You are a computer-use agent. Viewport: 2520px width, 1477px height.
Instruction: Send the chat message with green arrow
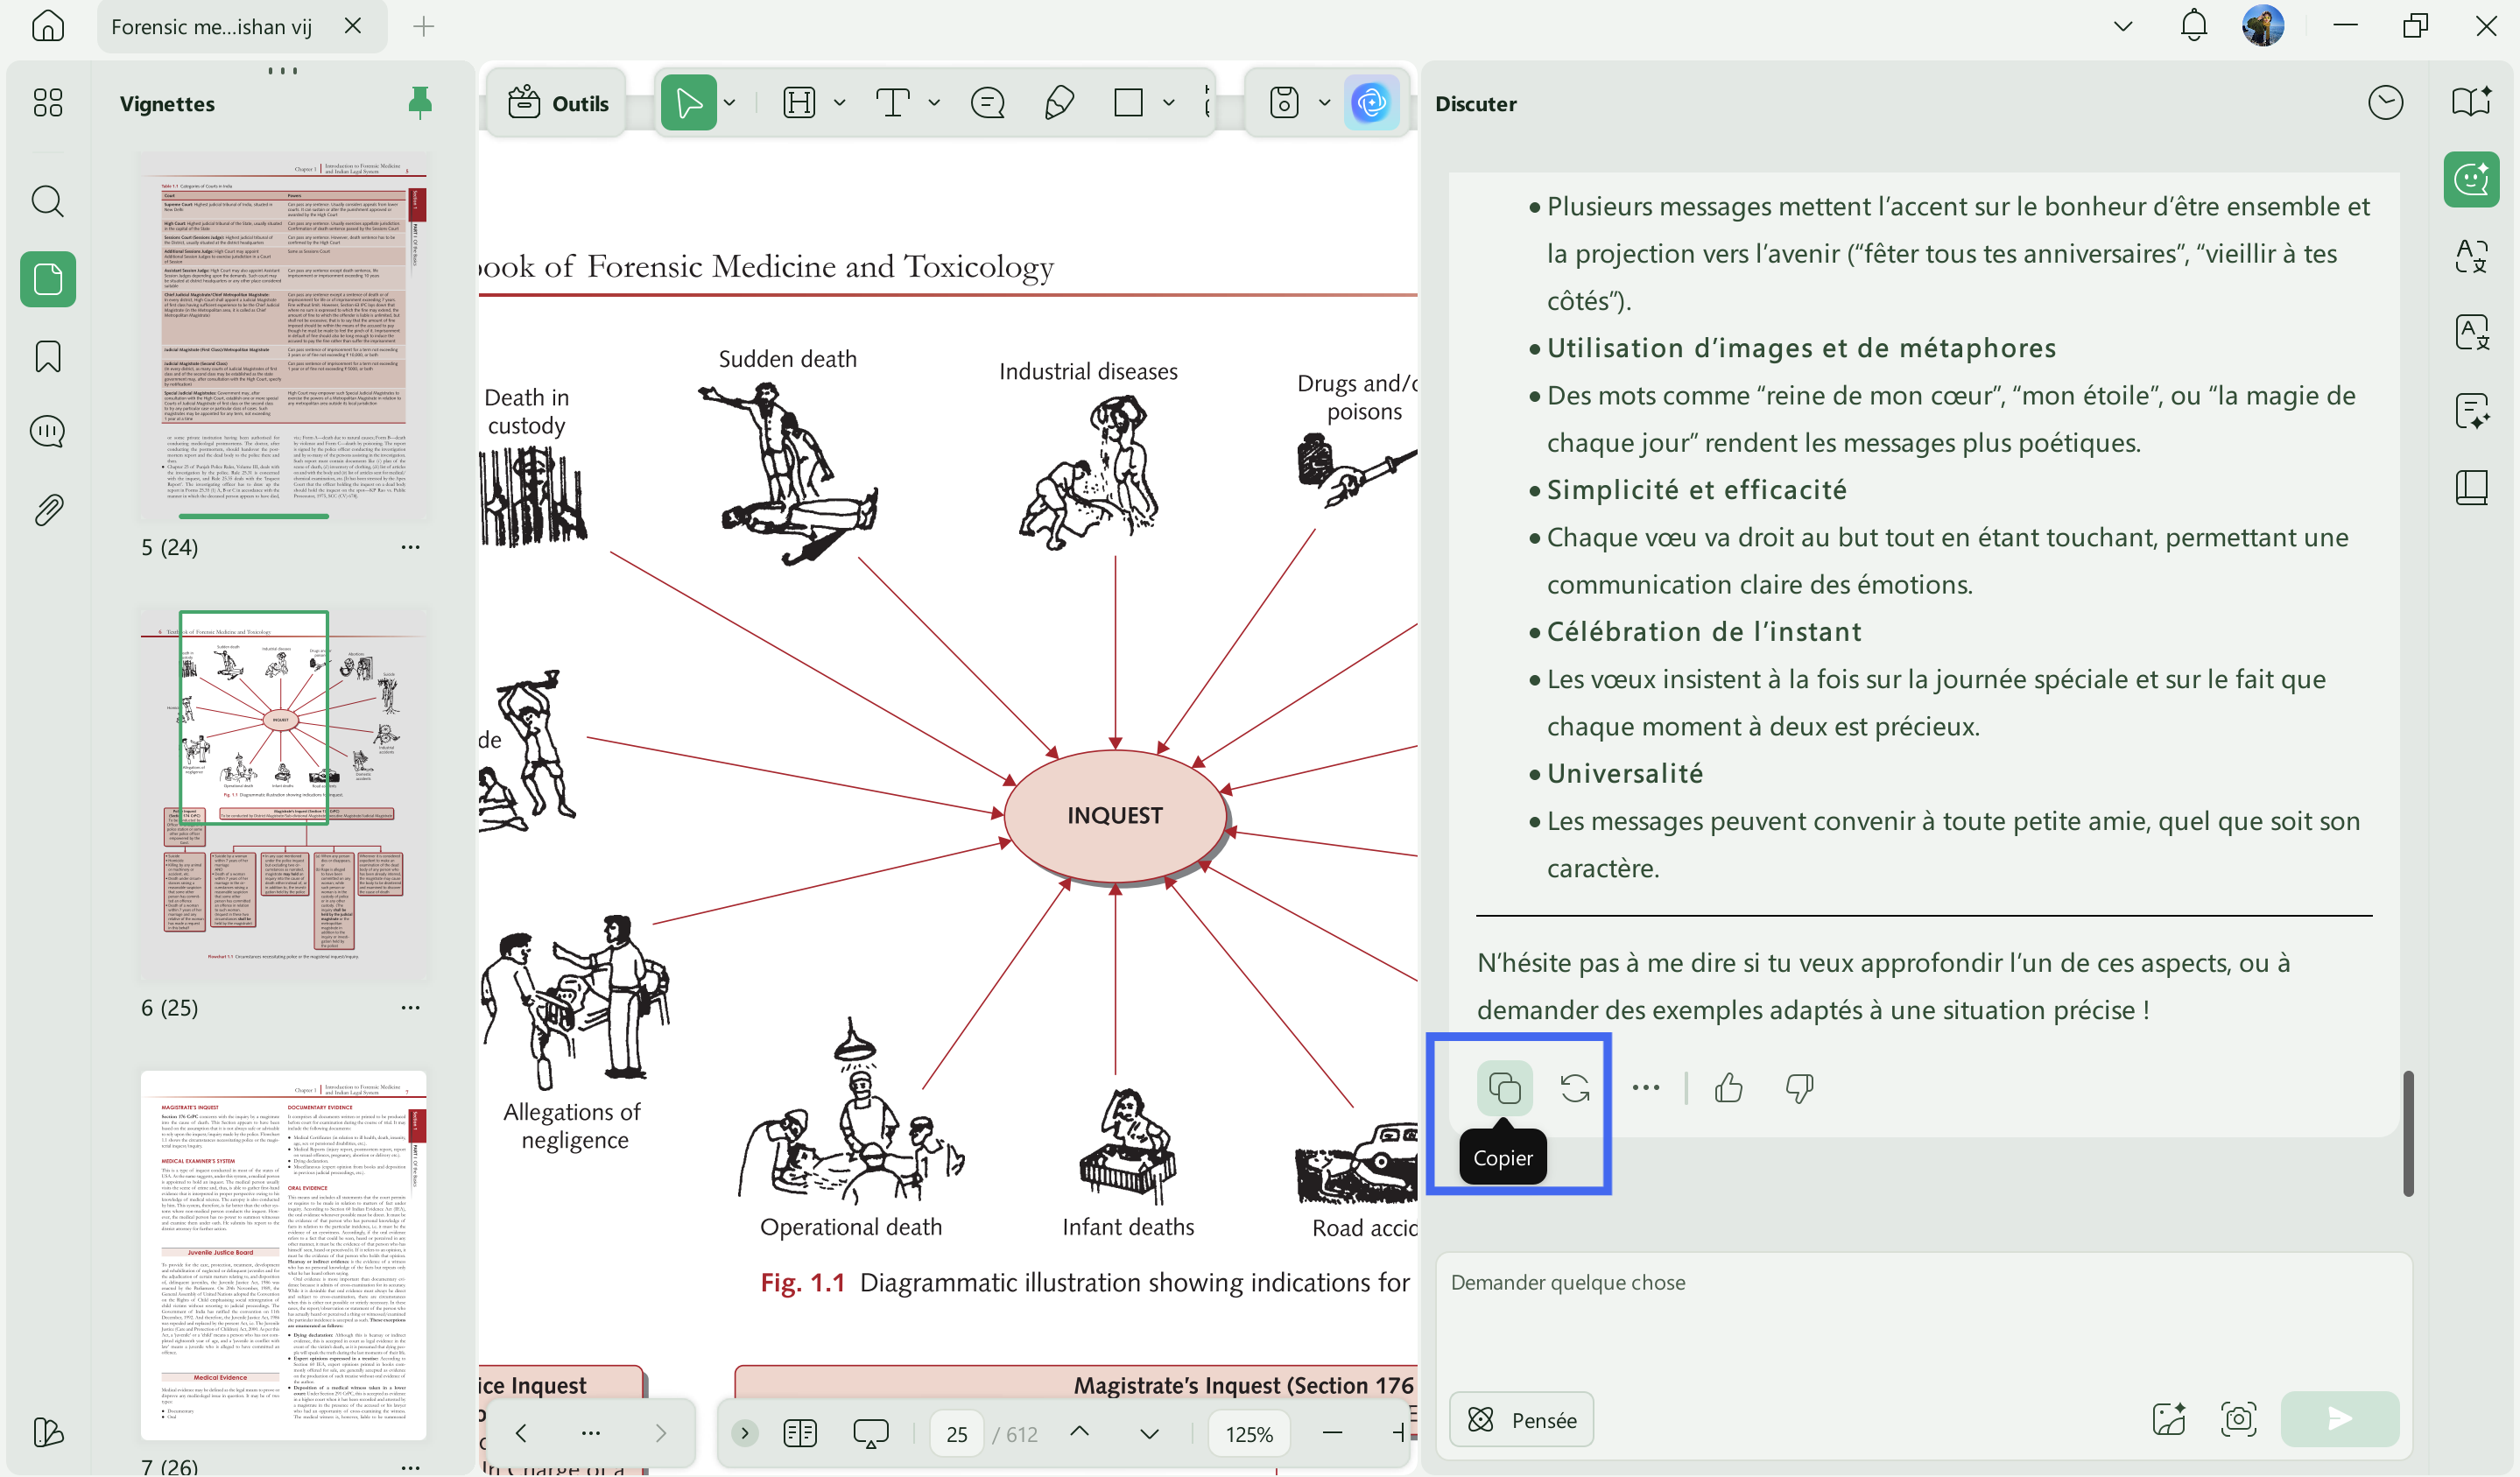2339,1419
